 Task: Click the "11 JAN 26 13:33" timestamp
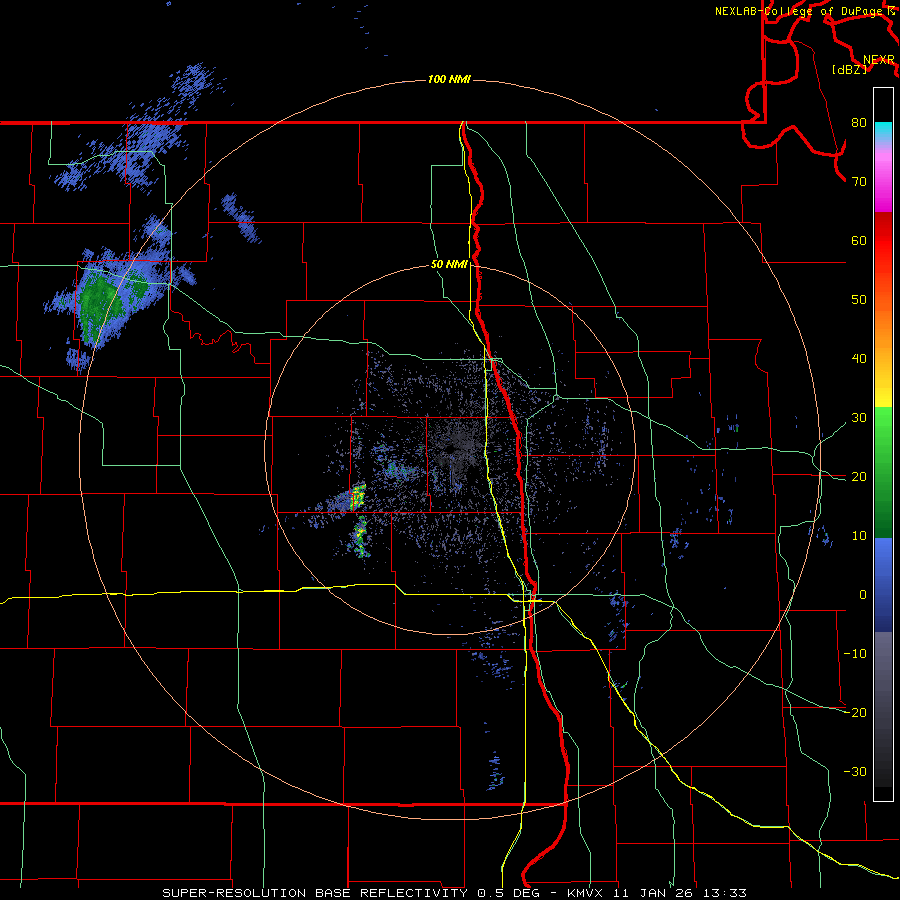point(681,893)
